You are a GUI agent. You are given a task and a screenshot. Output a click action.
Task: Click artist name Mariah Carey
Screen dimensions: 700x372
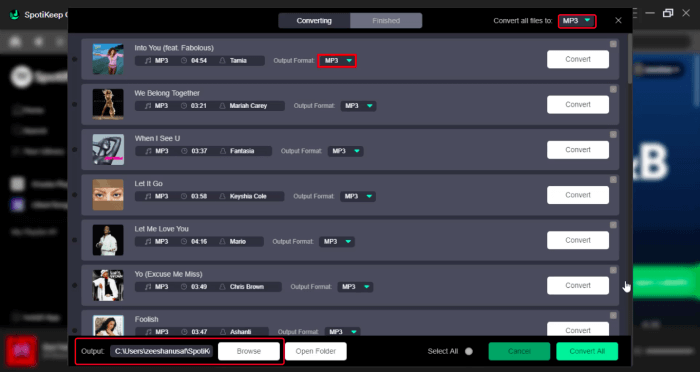[x=248, y=106]
